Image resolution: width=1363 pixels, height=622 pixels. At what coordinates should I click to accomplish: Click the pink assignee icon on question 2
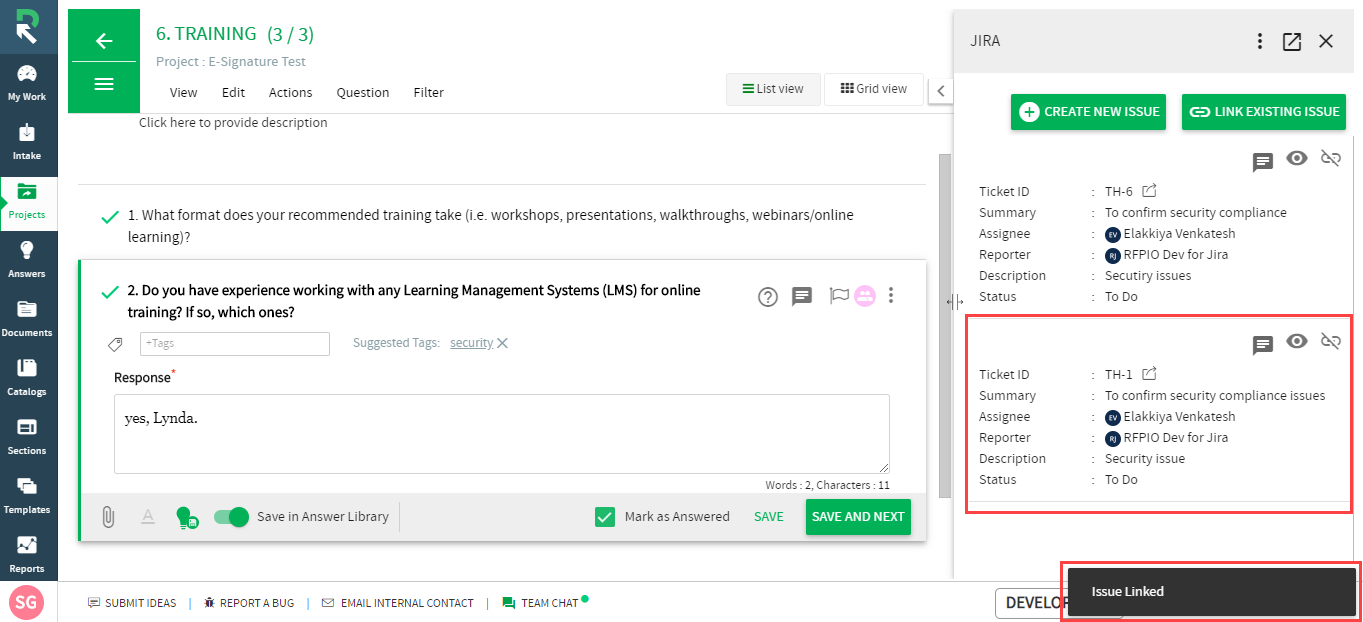pos(865,296)
